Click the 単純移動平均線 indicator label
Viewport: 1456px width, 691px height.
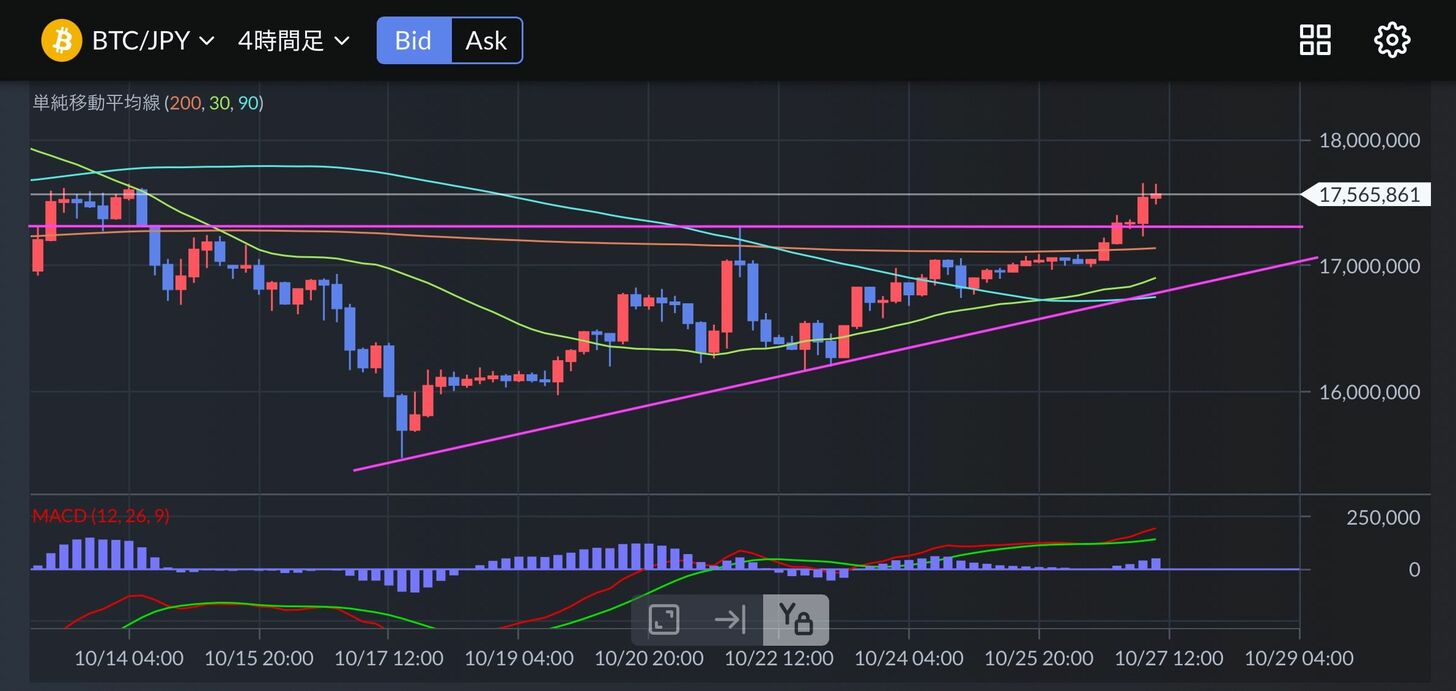[x=96, y=103]
